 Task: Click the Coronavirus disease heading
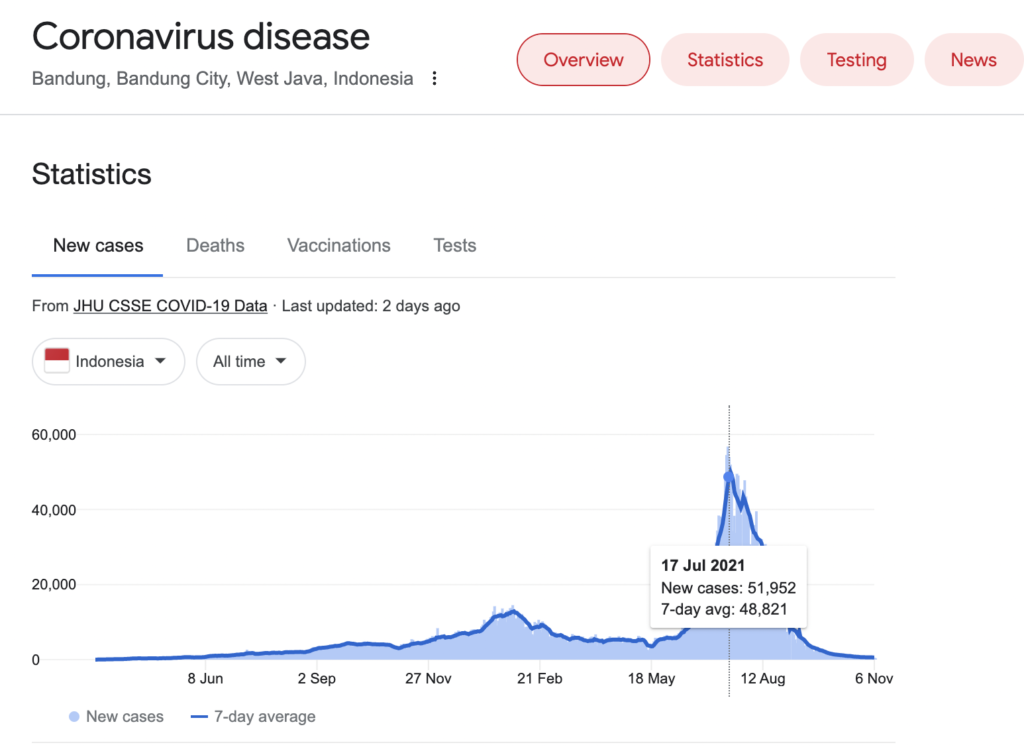click(201, 36)
